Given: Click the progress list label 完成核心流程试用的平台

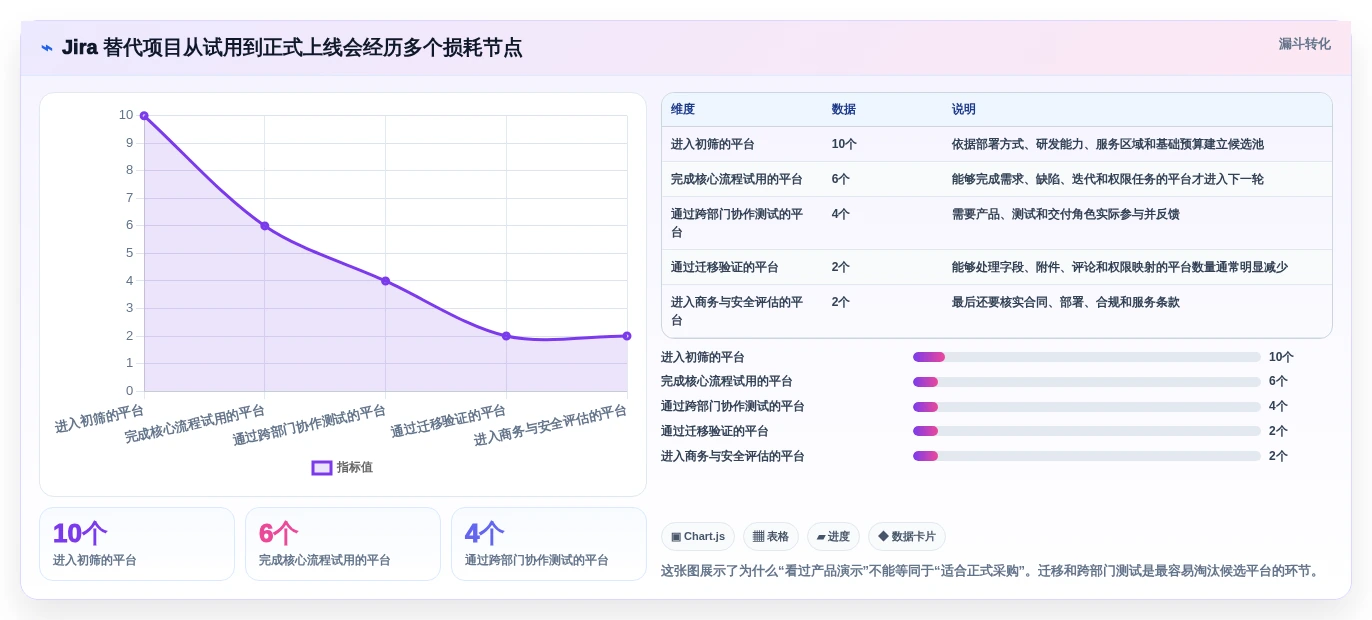Looking at the screenshot, I should 727,382.
